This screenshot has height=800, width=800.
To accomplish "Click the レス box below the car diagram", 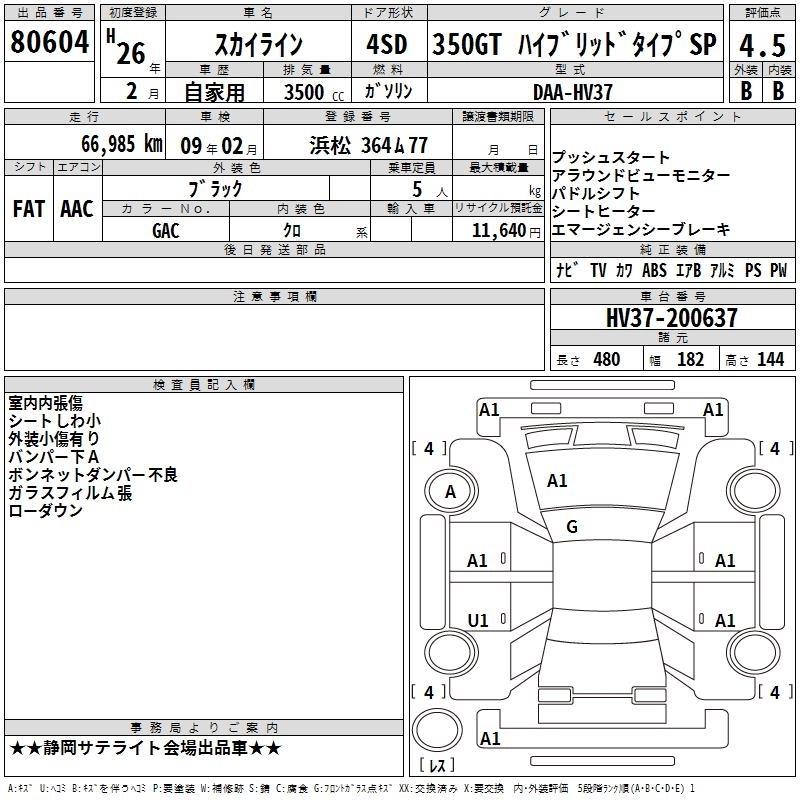I will [x=436, y=766].
